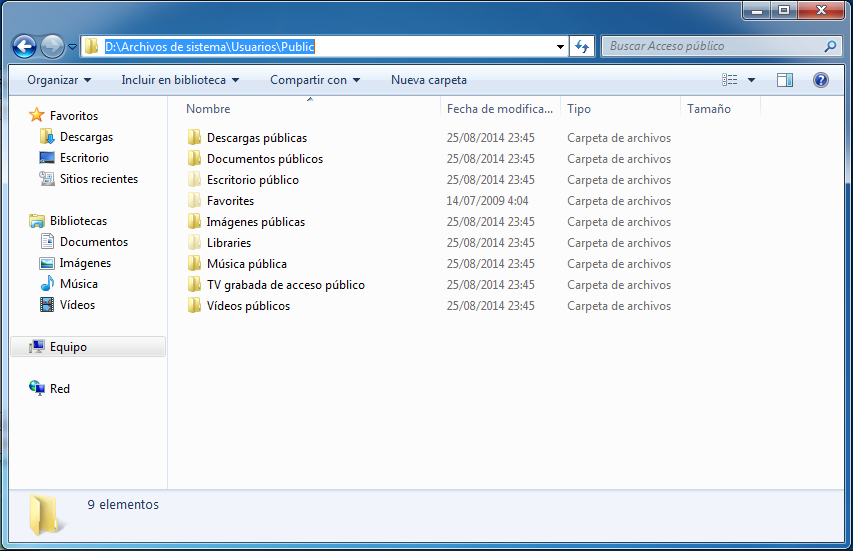The height and width of the screenshot is (551, 853).
Task: Select Red in navigation pane
Action: tap(50, 388)
